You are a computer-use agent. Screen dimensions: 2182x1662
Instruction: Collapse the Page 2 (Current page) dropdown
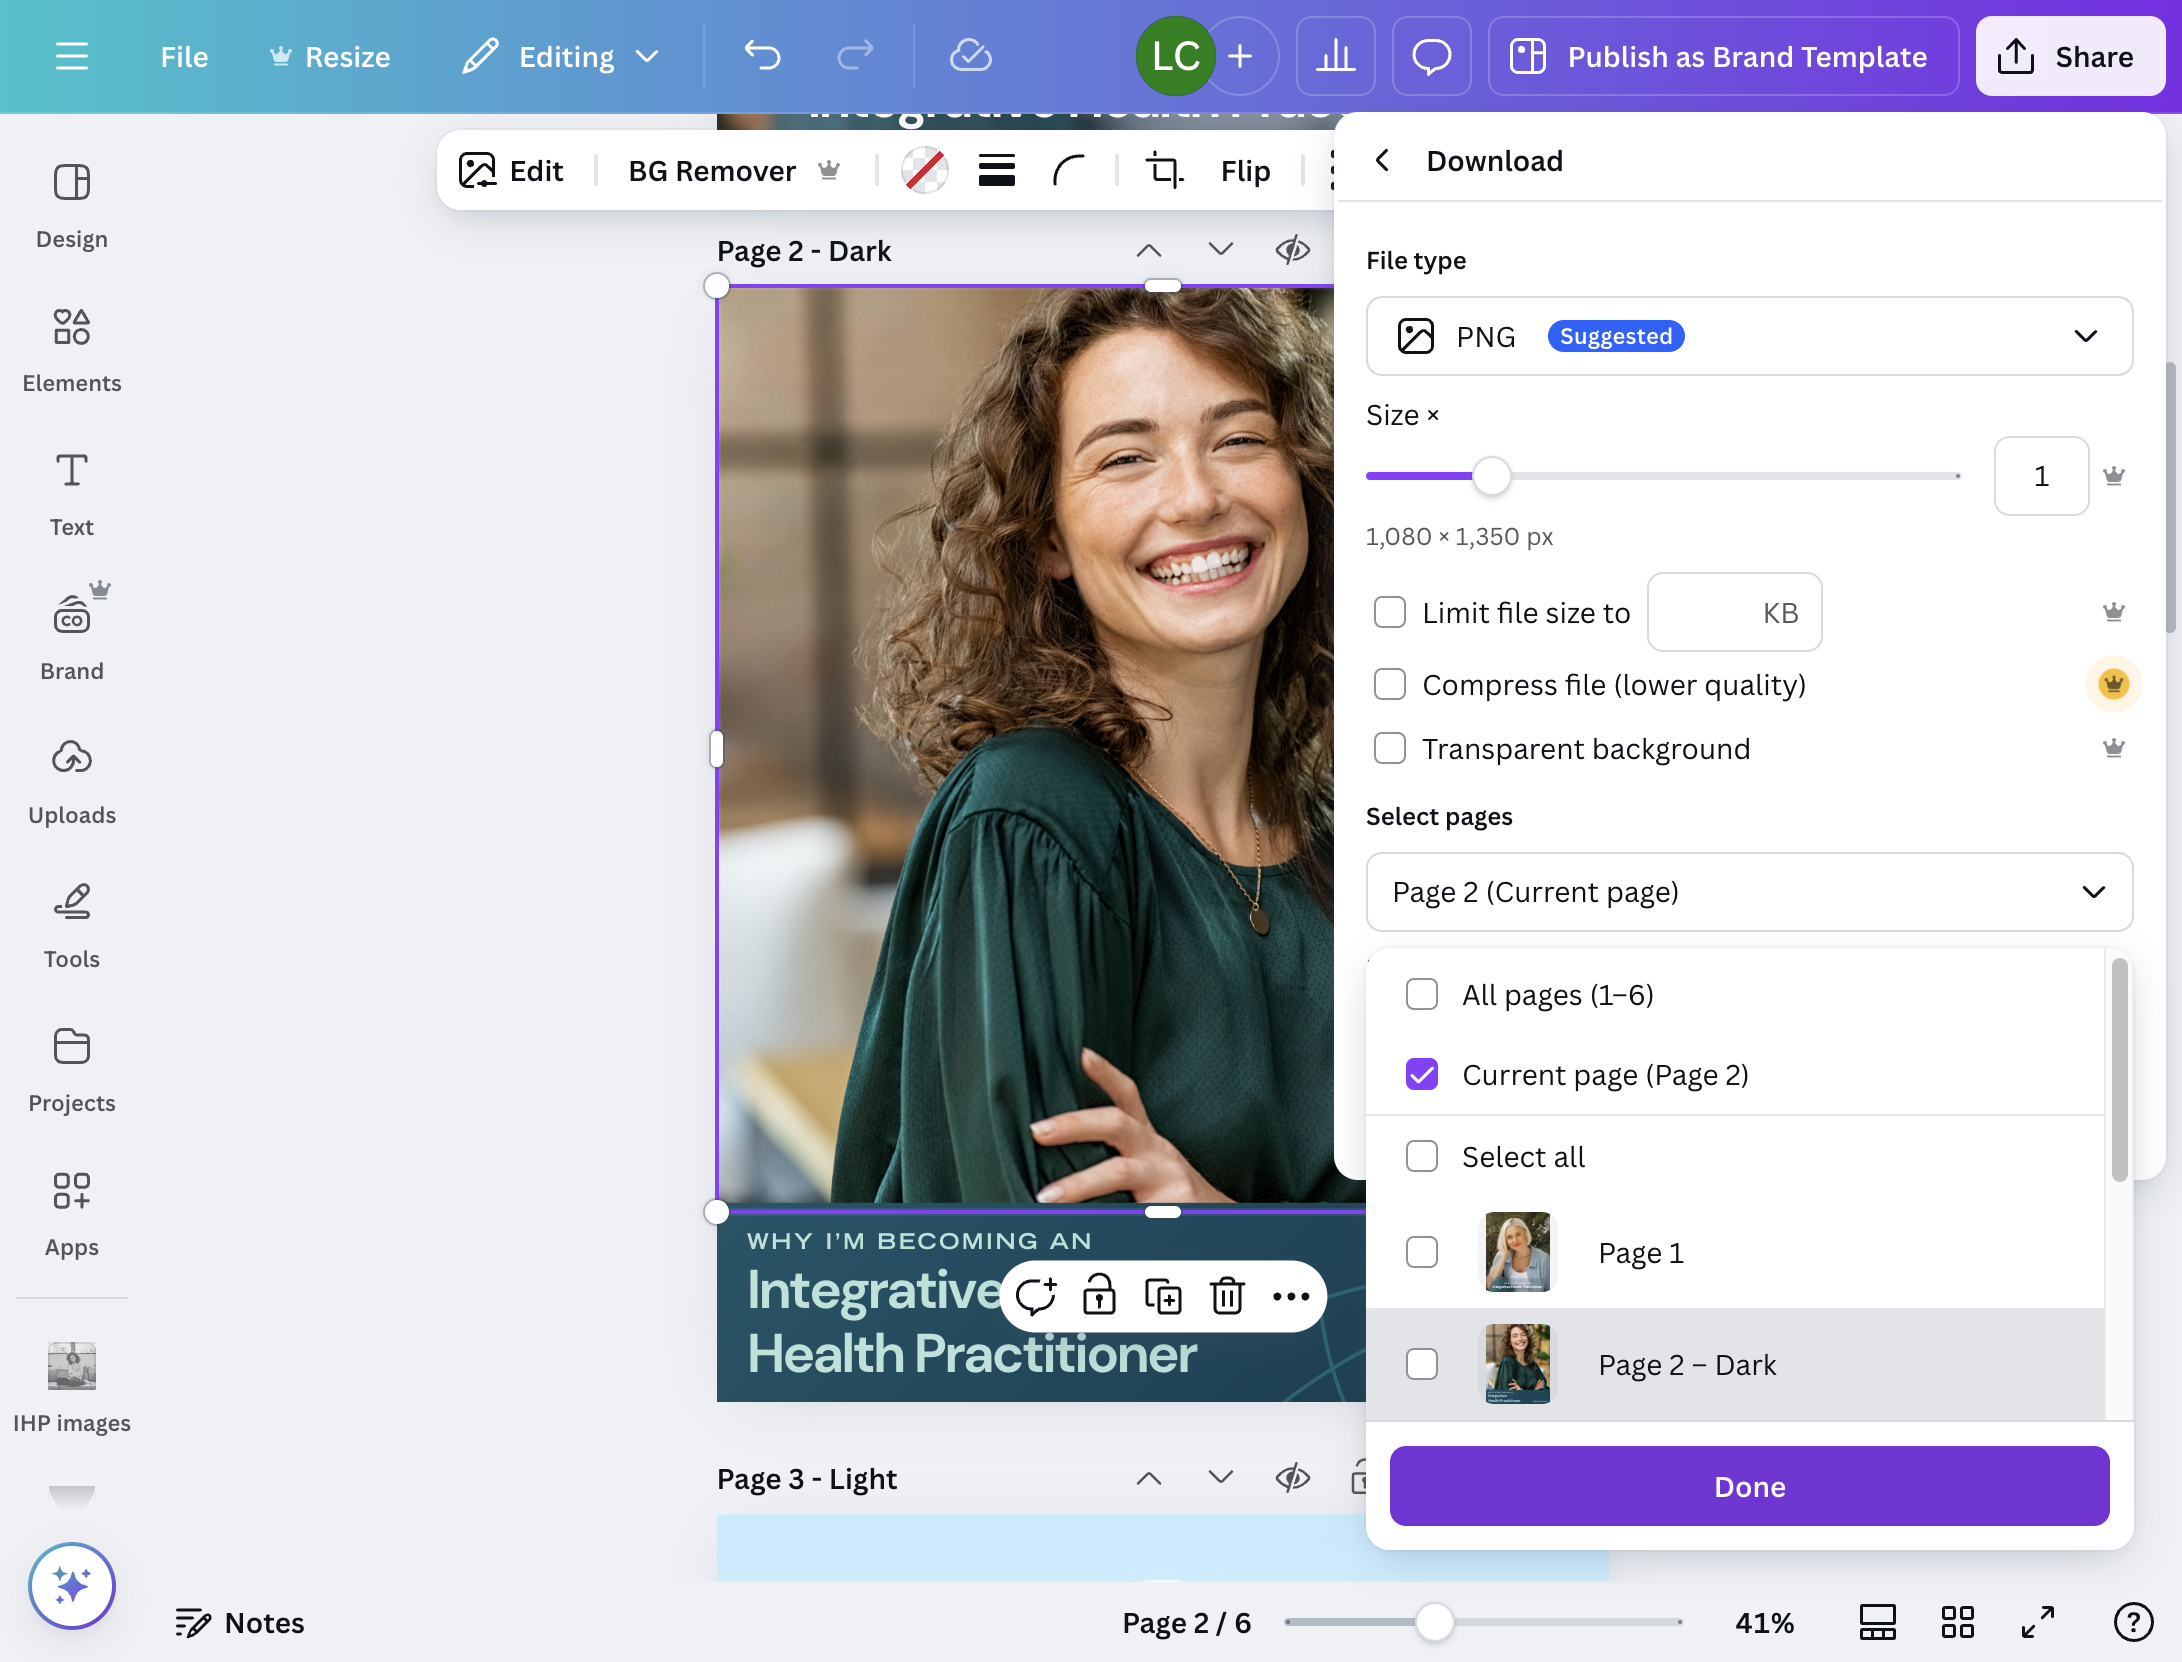coord(1749,892)
